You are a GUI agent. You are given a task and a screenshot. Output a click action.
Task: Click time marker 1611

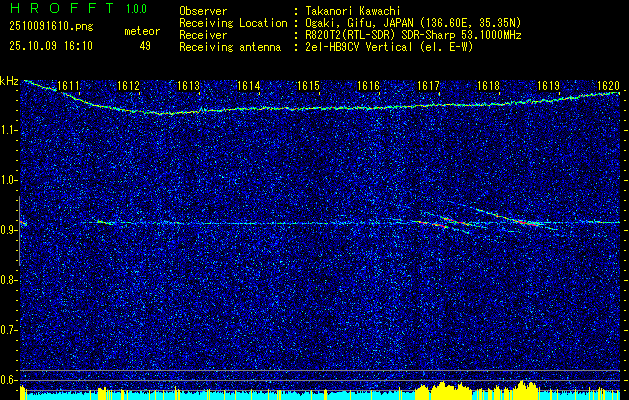tap(69, 85)
